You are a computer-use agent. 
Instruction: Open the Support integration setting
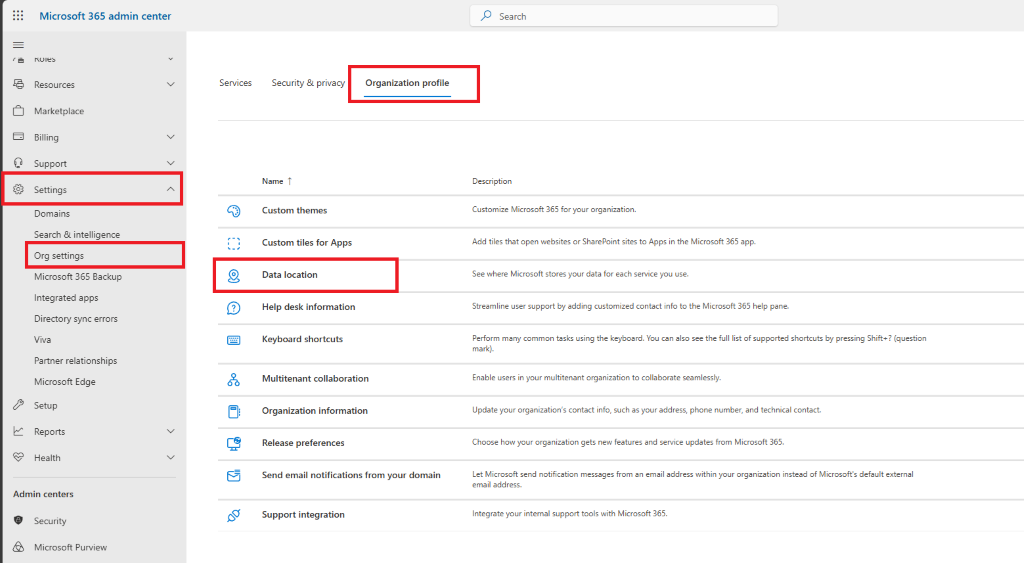(x=303, y=515)
